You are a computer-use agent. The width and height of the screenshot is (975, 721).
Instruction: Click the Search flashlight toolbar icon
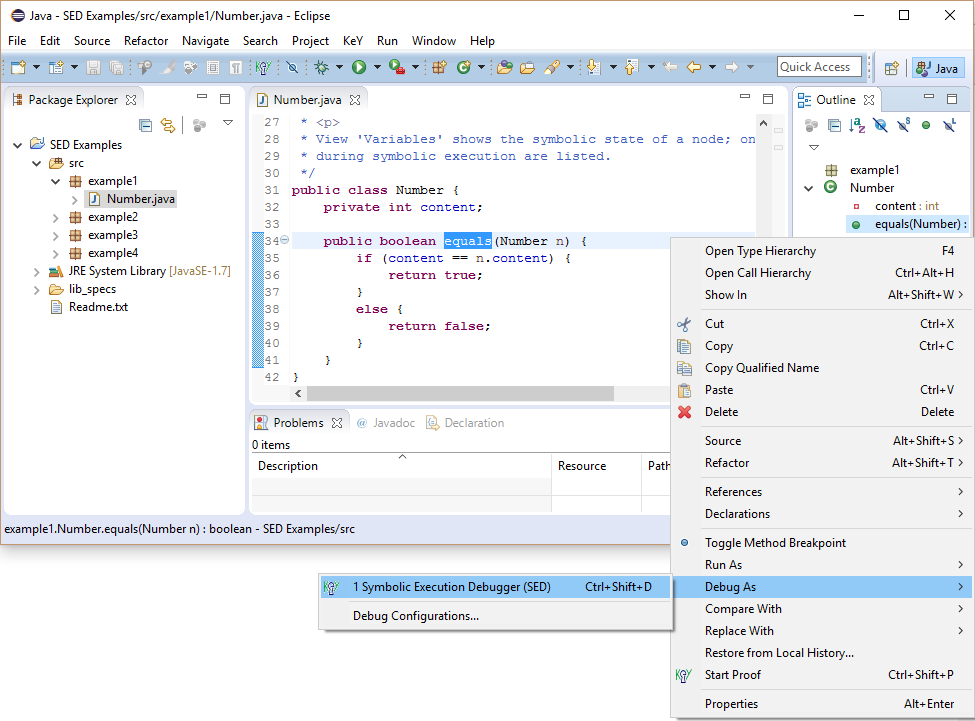[x=552, y=67]
